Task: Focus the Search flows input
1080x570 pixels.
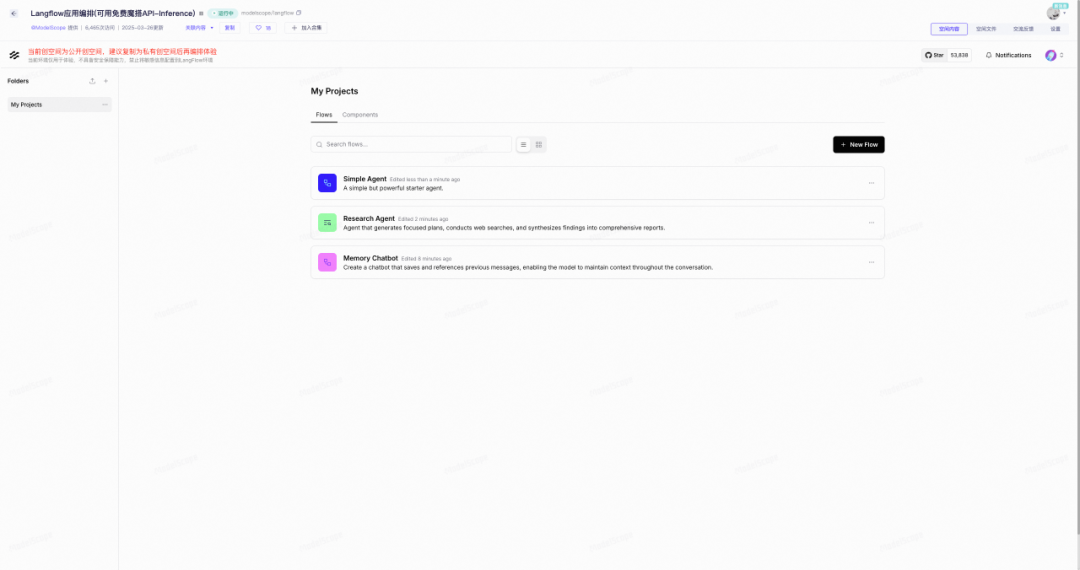Action: [411, 145]
